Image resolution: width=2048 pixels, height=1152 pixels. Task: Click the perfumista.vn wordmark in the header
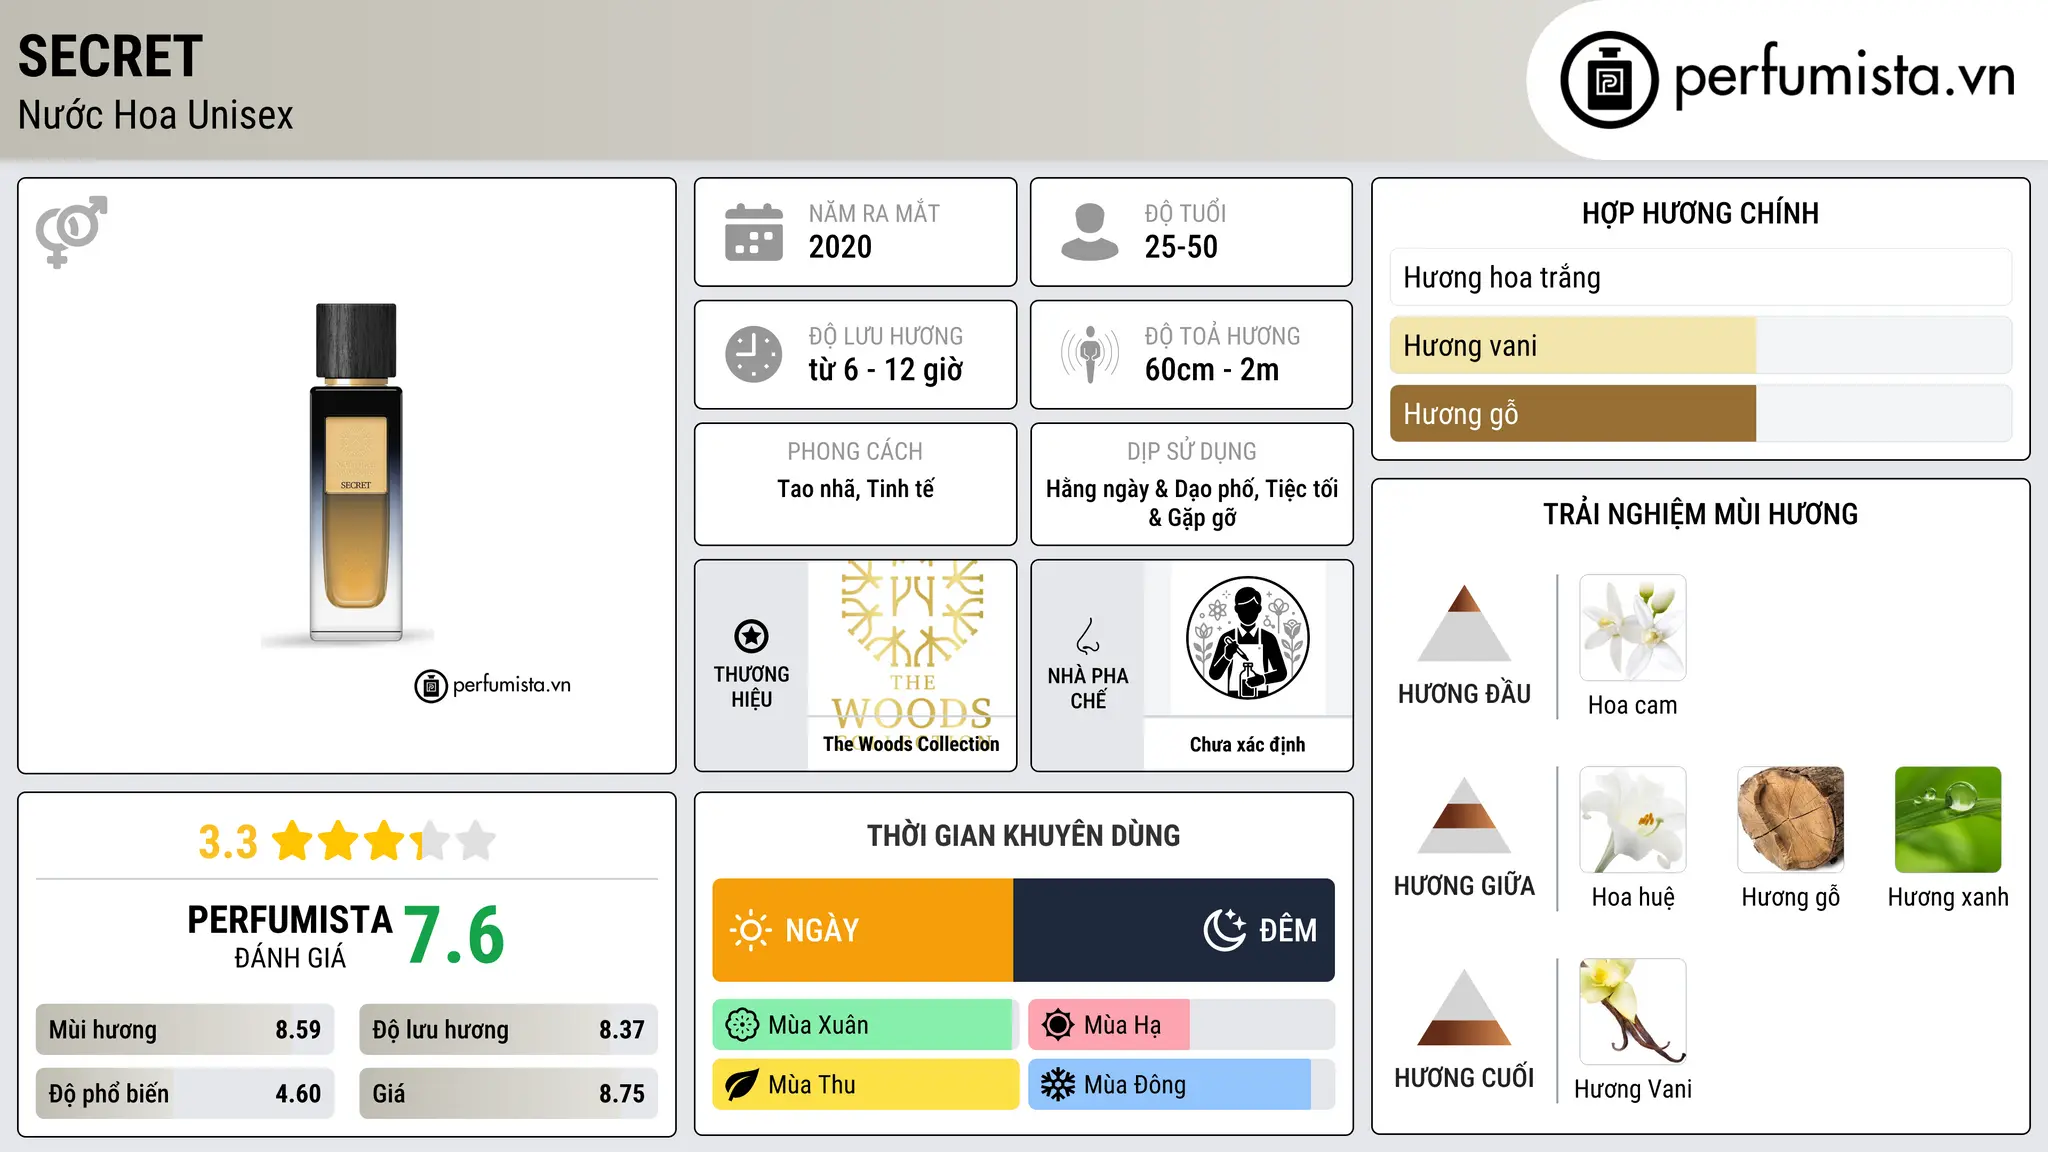click(1844, 75)
